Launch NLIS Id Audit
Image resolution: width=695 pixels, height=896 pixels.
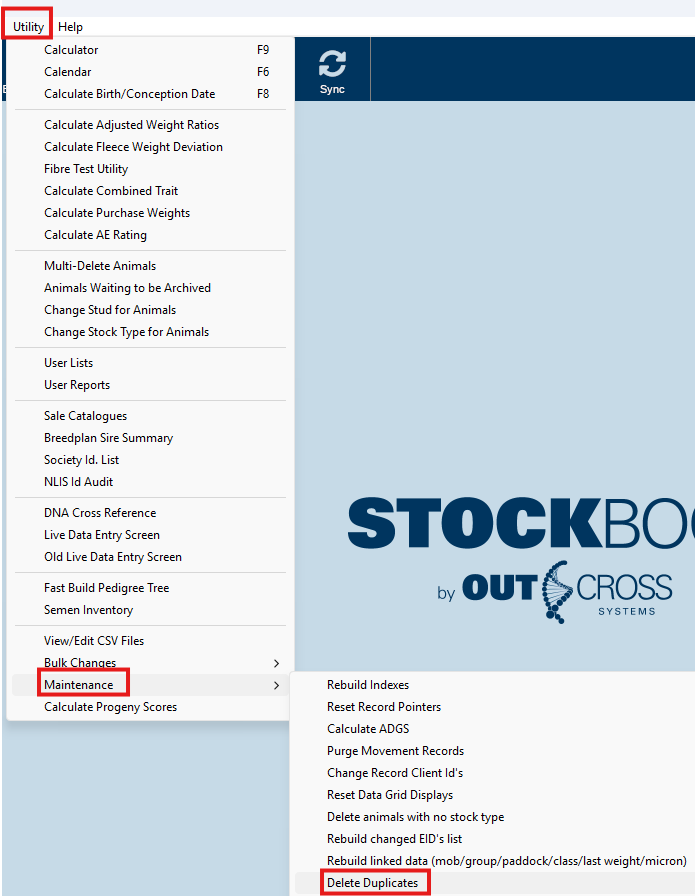point(78,482)
